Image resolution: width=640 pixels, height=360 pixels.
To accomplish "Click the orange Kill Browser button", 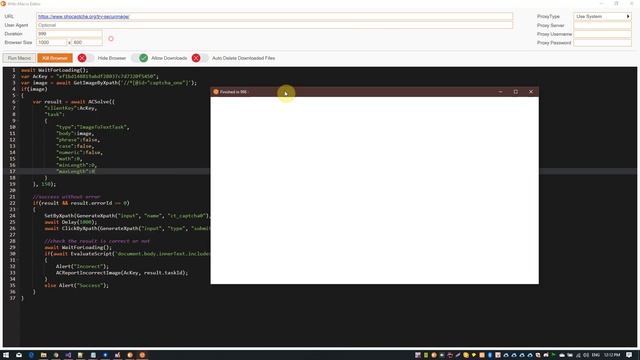I will tap(55, 58).
